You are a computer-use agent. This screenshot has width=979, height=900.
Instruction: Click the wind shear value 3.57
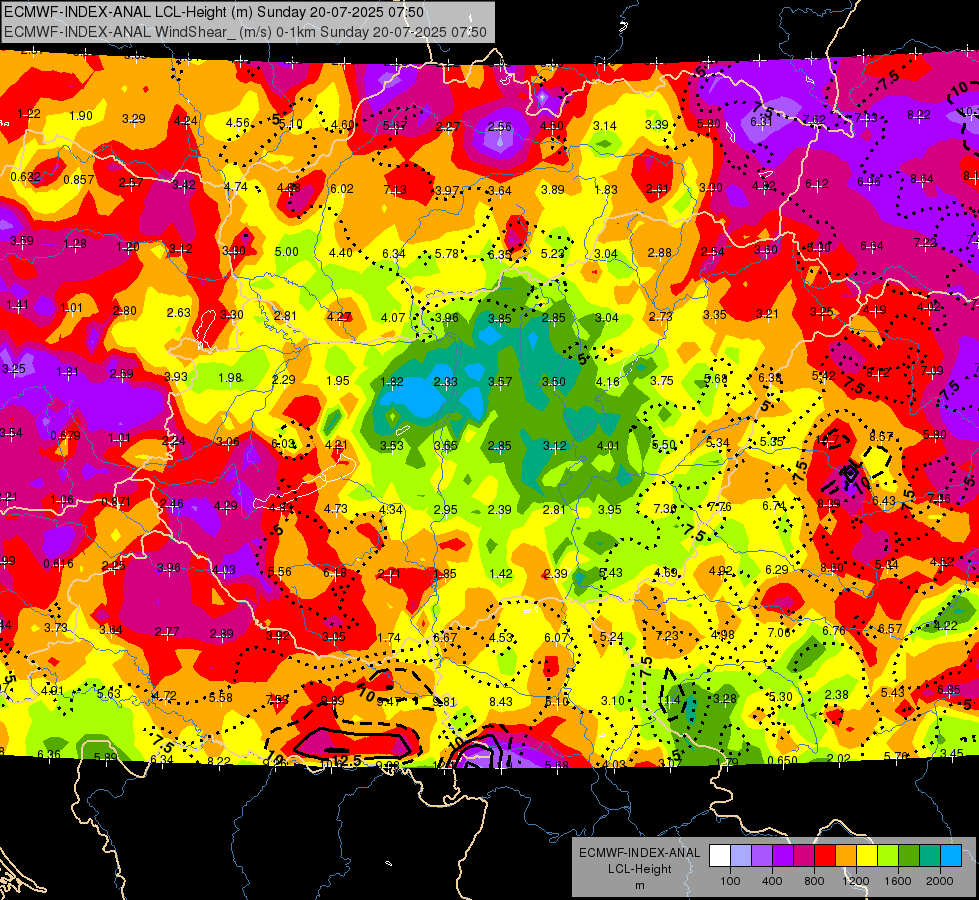(499, 382)
